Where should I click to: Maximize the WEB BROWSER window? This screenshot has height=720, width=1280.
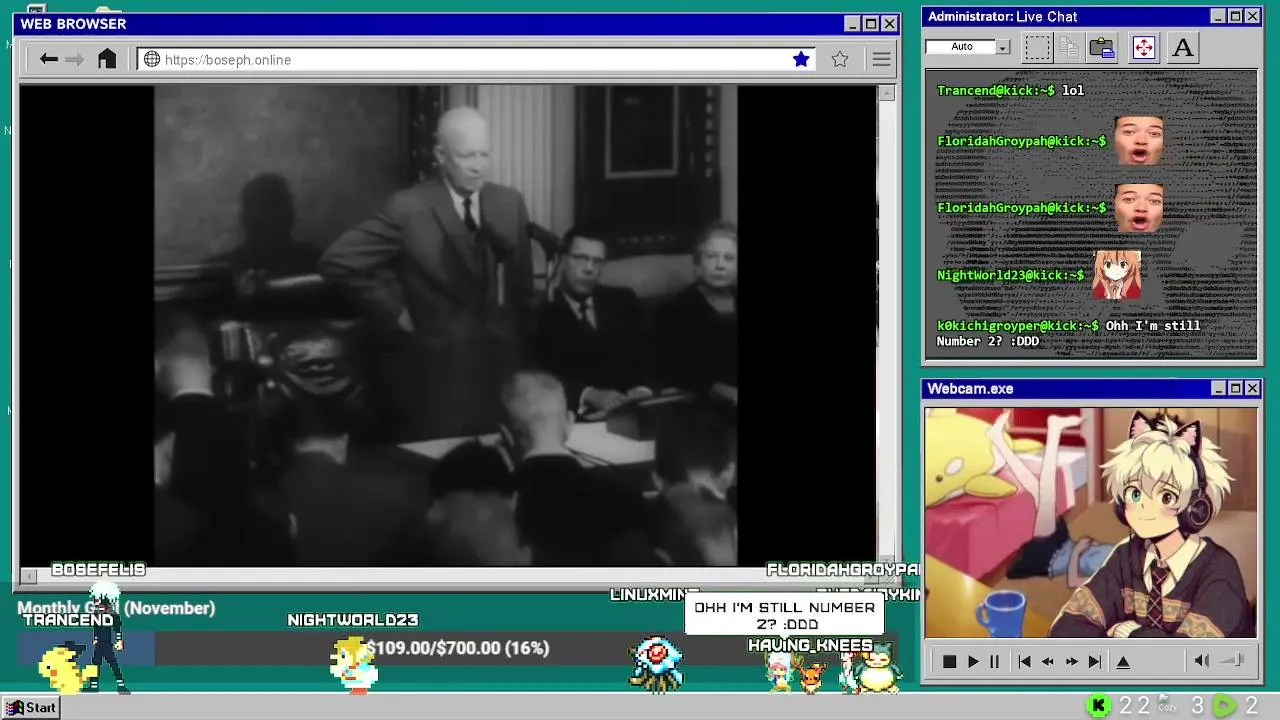871,24
